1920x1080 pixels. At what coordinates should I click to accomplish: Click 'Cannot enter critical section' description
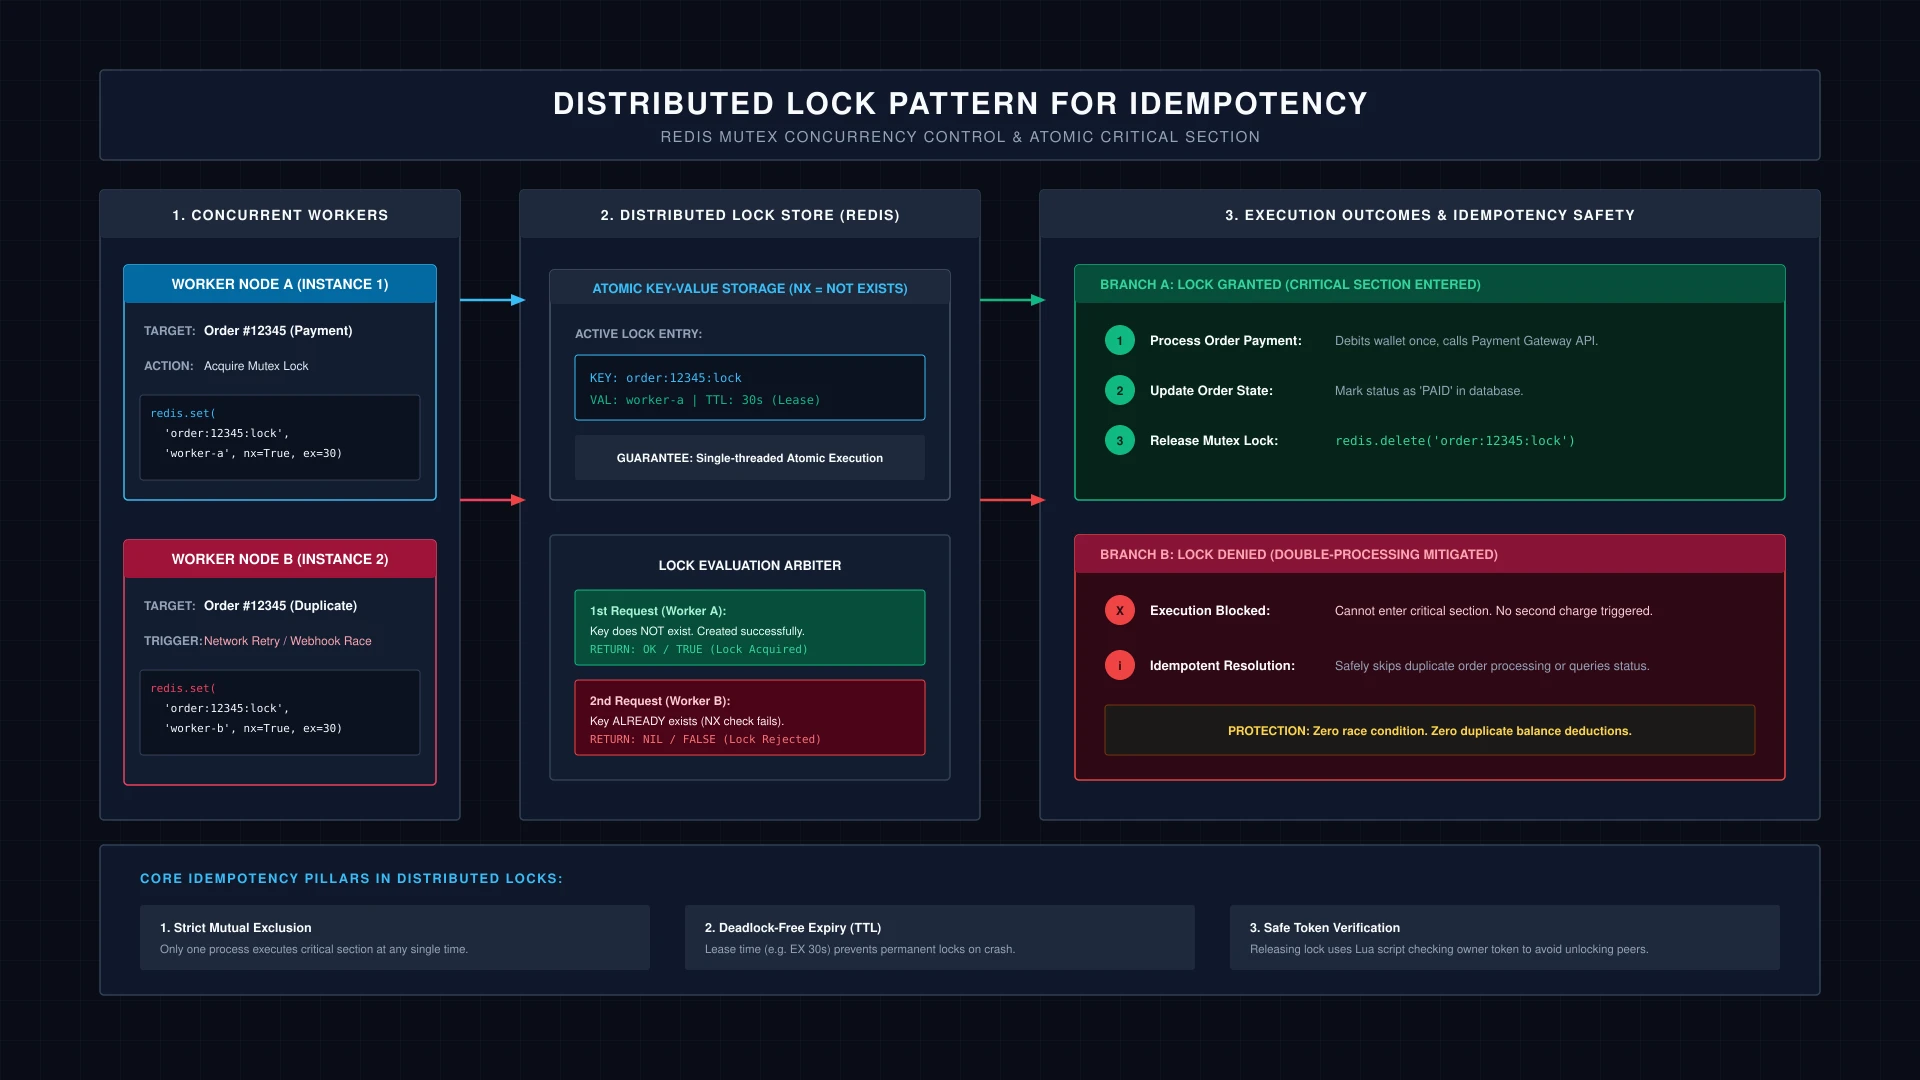pyautogui.click(x=1493, y=611)
